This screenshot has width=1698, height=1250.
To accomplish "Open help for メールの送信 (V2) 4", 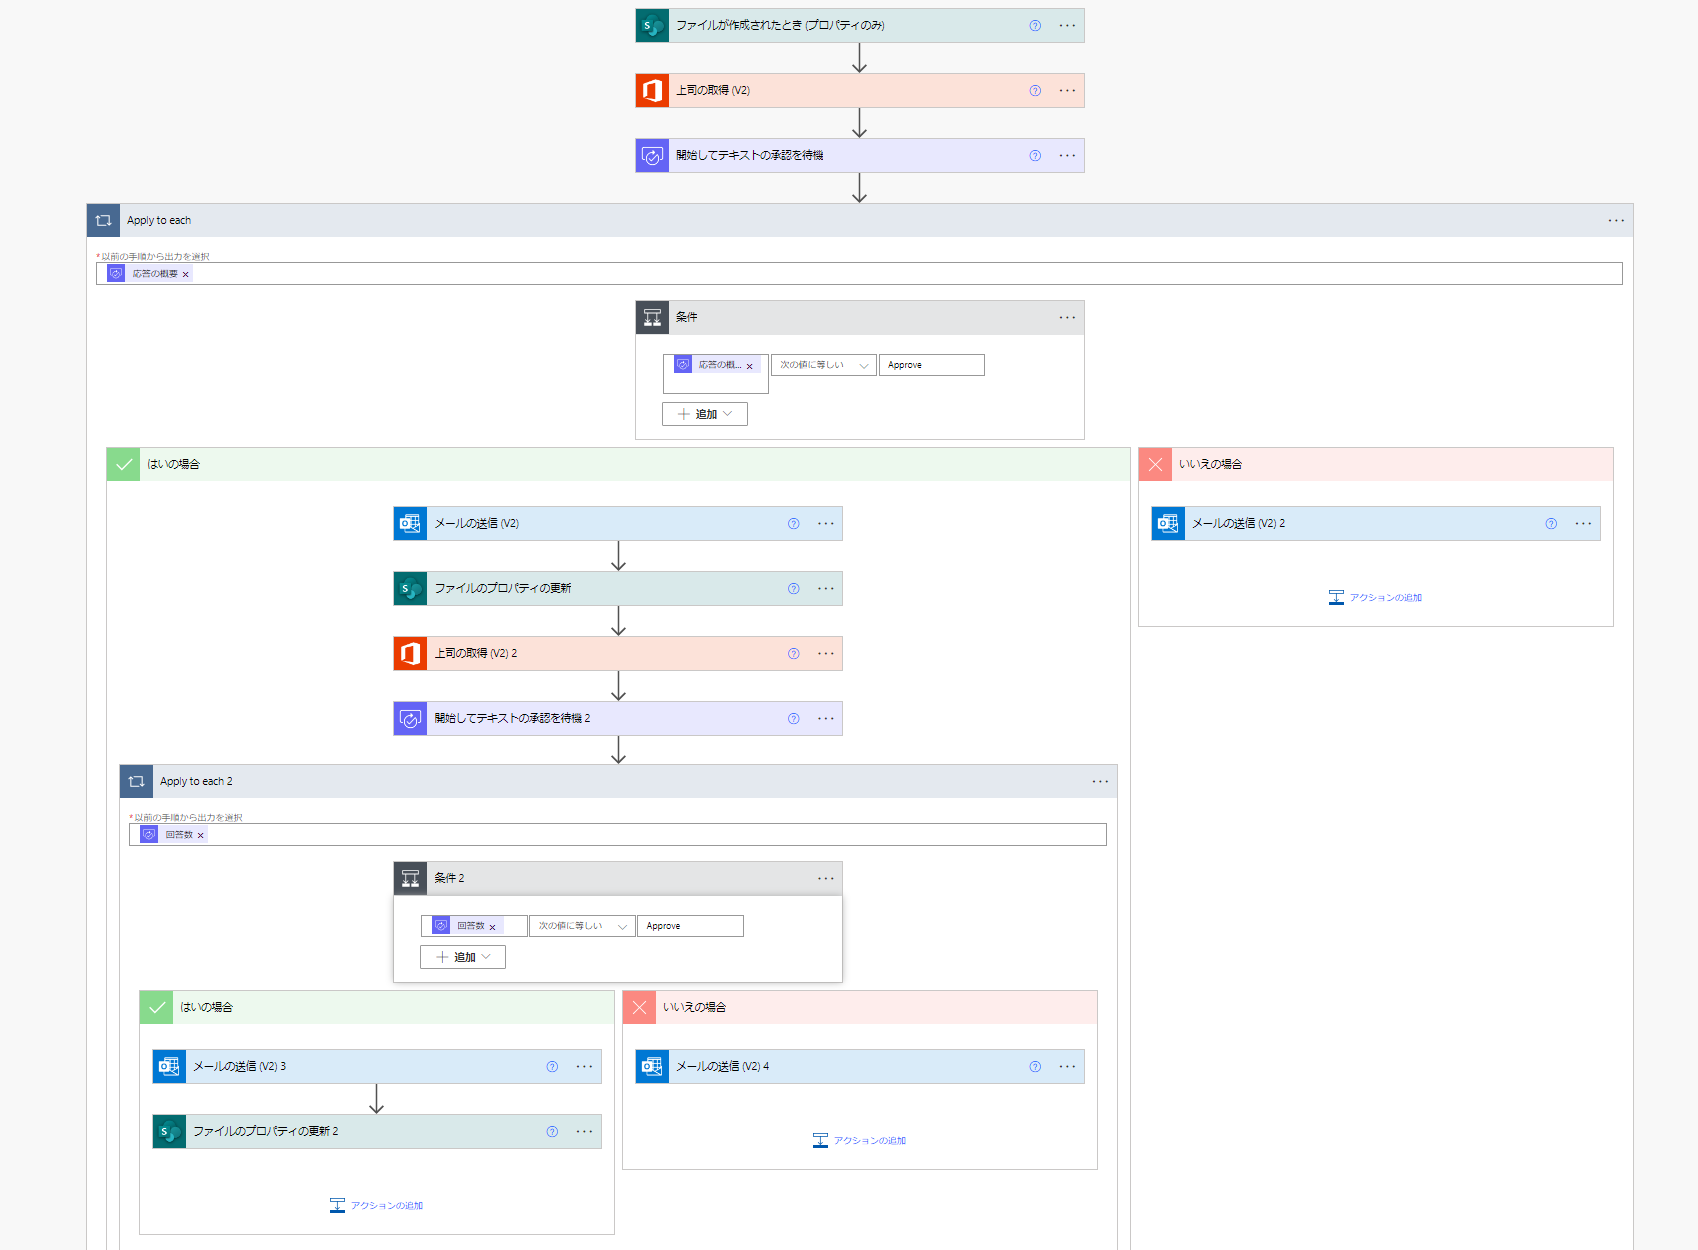I will [1035, 1067].
